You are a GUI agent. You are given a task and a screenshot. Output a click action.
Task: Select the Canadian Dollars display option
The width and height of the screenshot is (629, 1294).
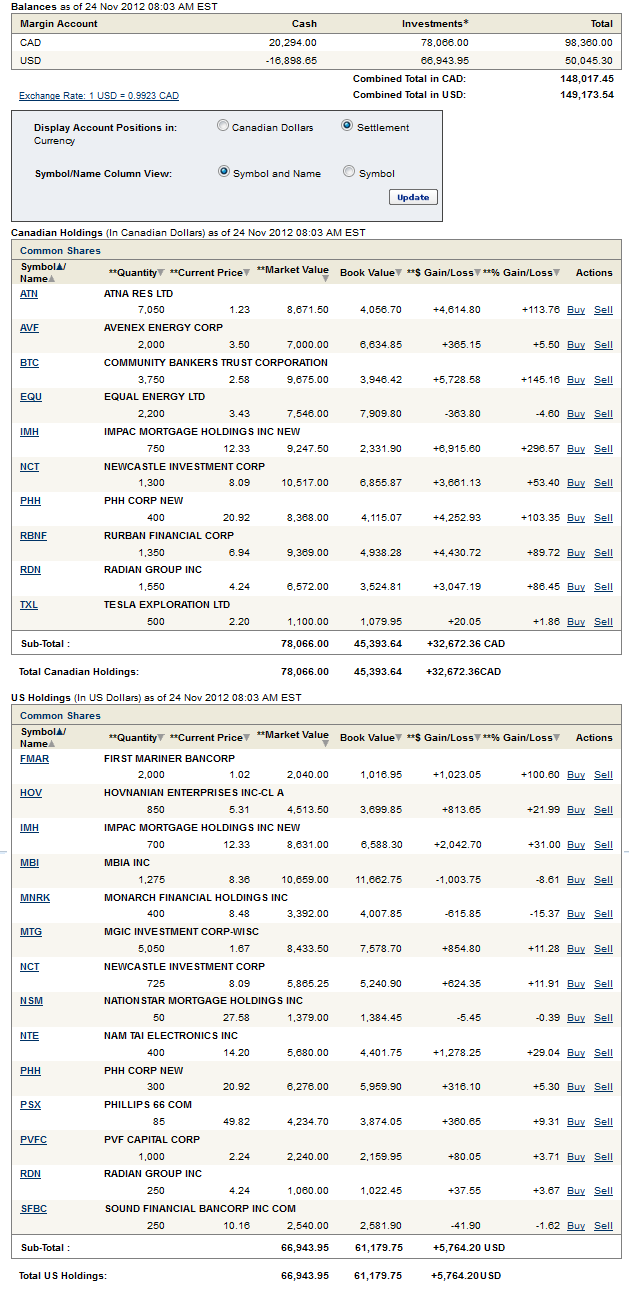[x=223, y=126]
